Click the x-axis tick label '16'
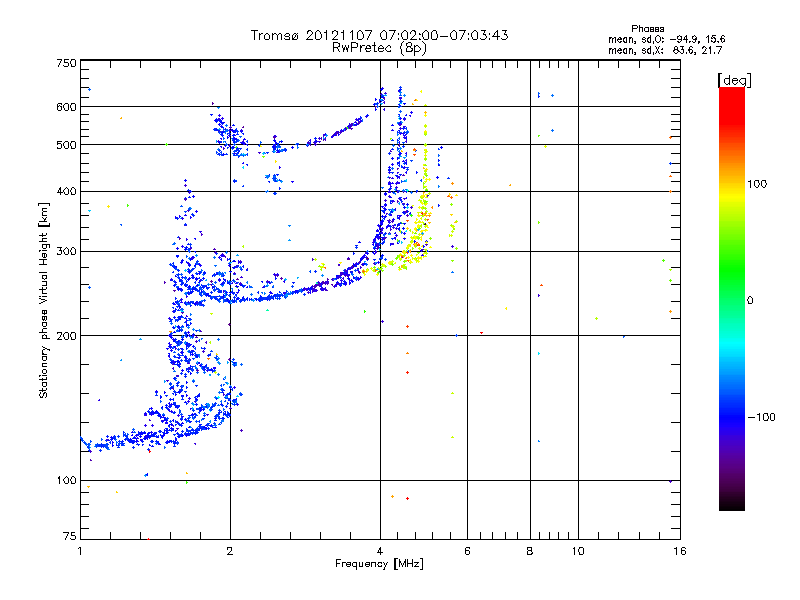Screen dimensions: 800x600 pyautogui.click(x=680, y=551)
